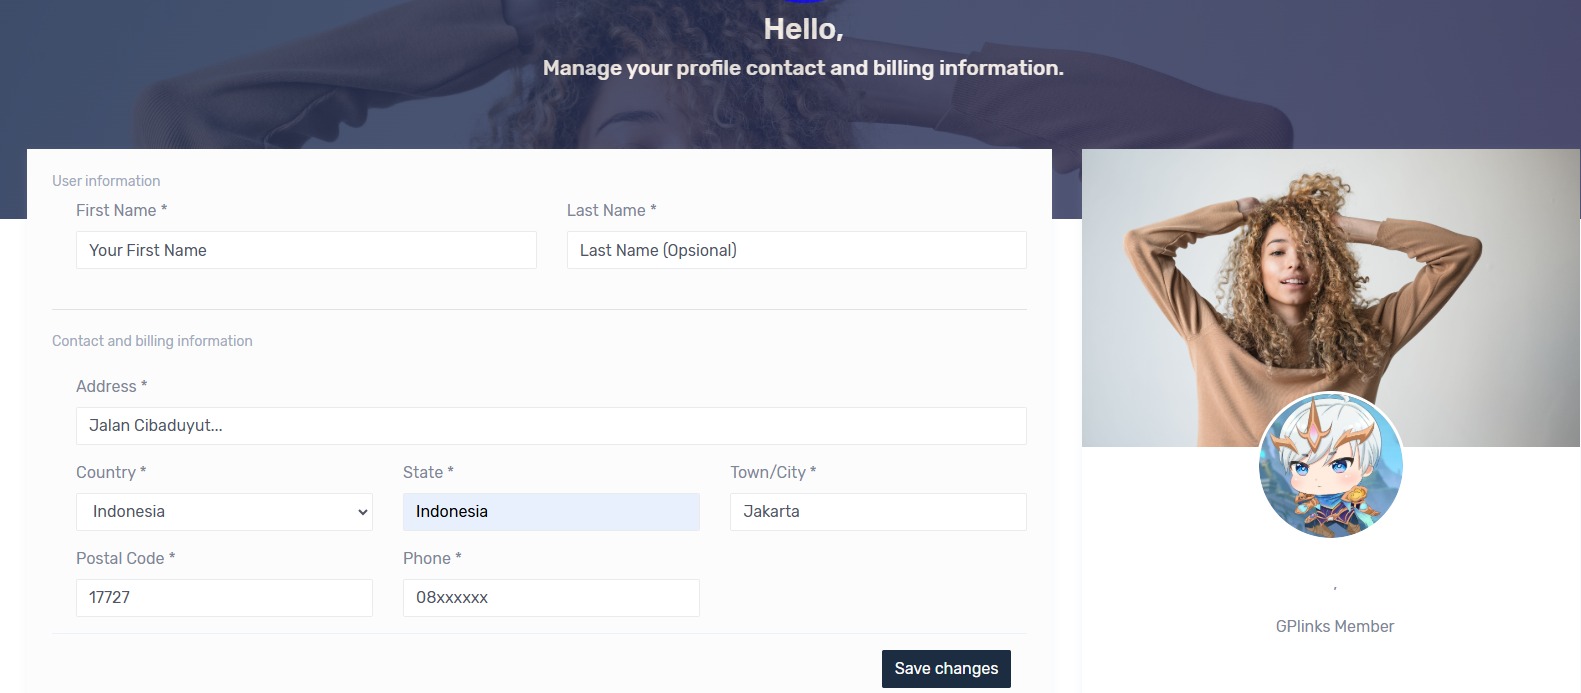The width and height of the screenshot is (1581, 693).
Task: Click the Hello heading at the top
Action: (802, 29)
